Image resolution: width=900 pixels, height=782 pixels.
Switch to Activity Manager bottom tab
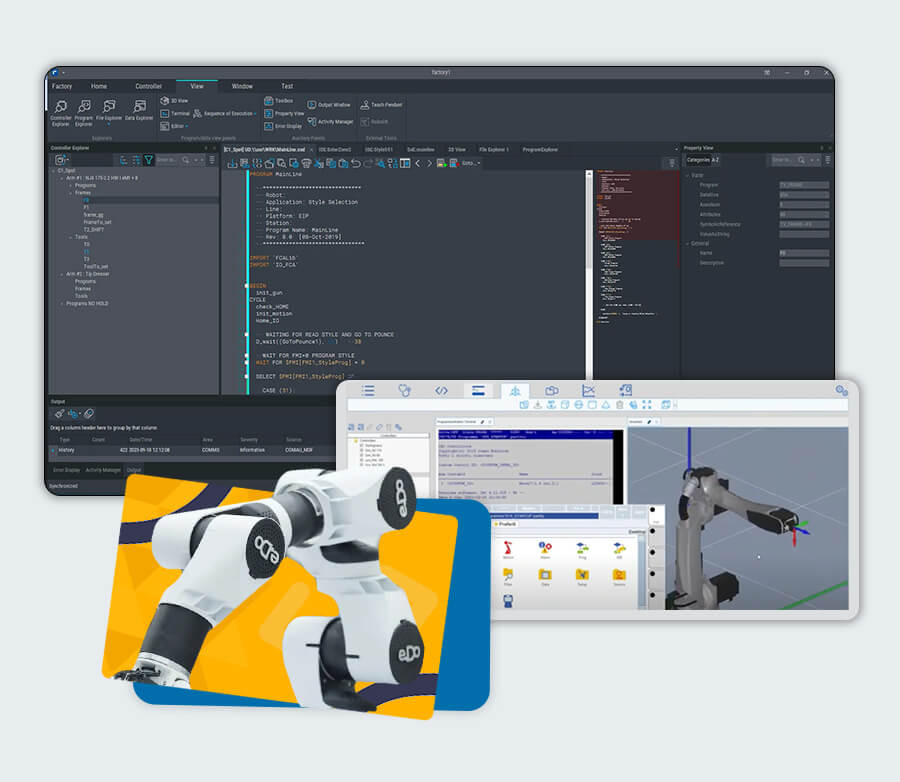[x=103, y=469]
